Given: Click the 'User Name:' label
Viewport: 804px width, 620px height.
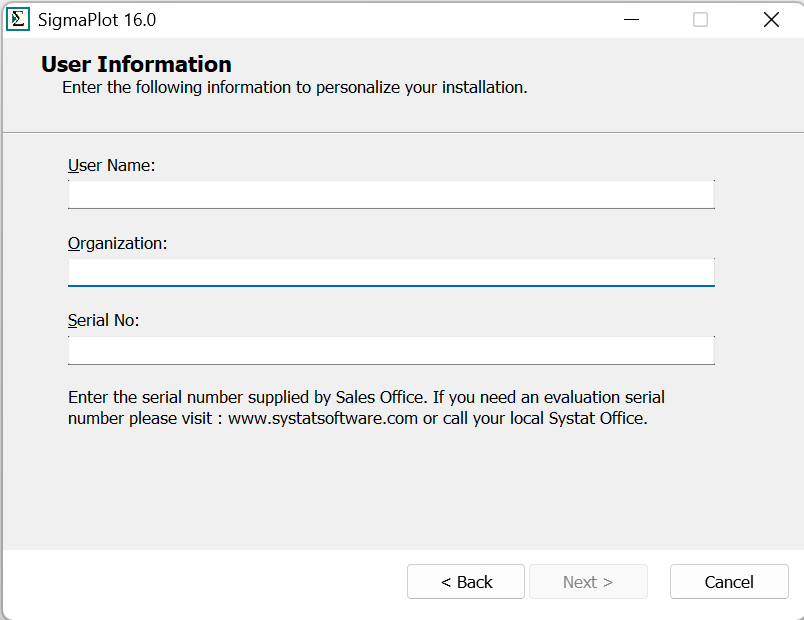Looking at the screenshot, I should (x=111, y=165).
